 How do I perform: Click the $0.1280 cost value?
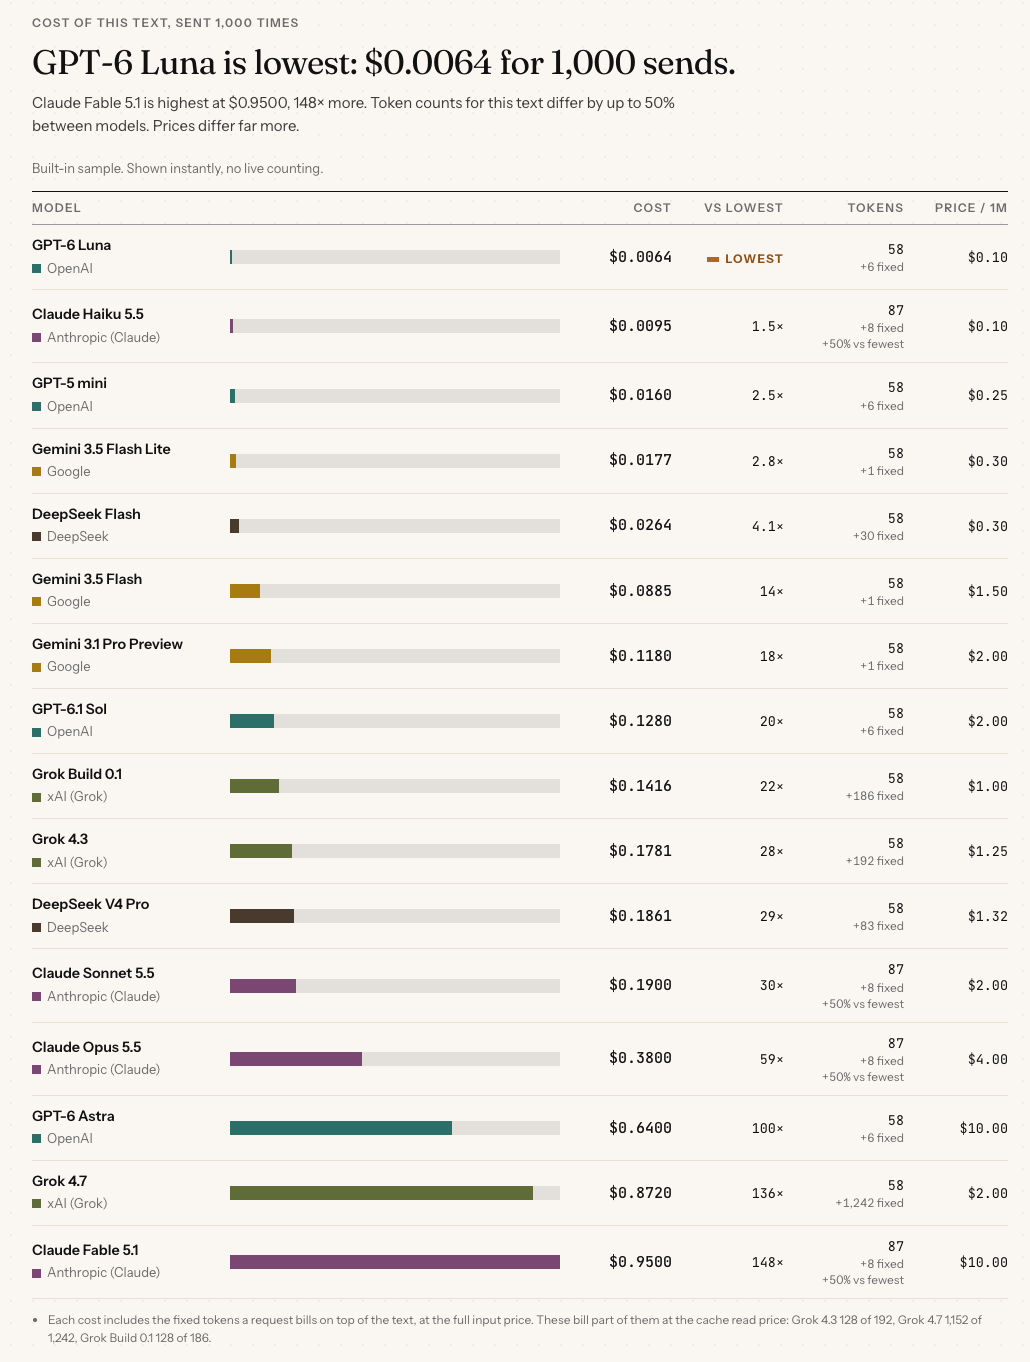[640, 721]
